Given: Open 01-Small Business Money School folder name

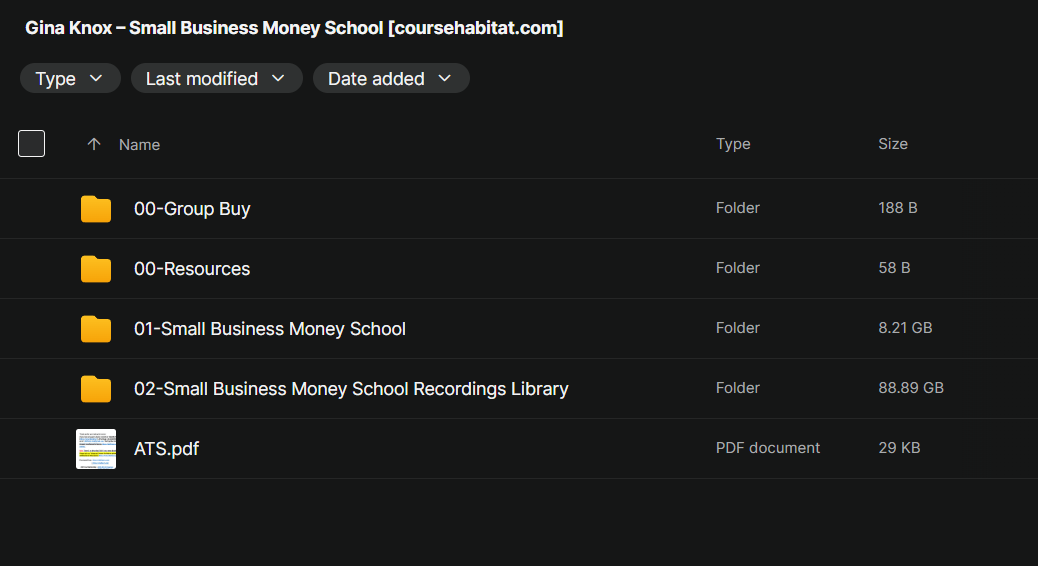Looking at the screenshot, I should tap(270, 329).
